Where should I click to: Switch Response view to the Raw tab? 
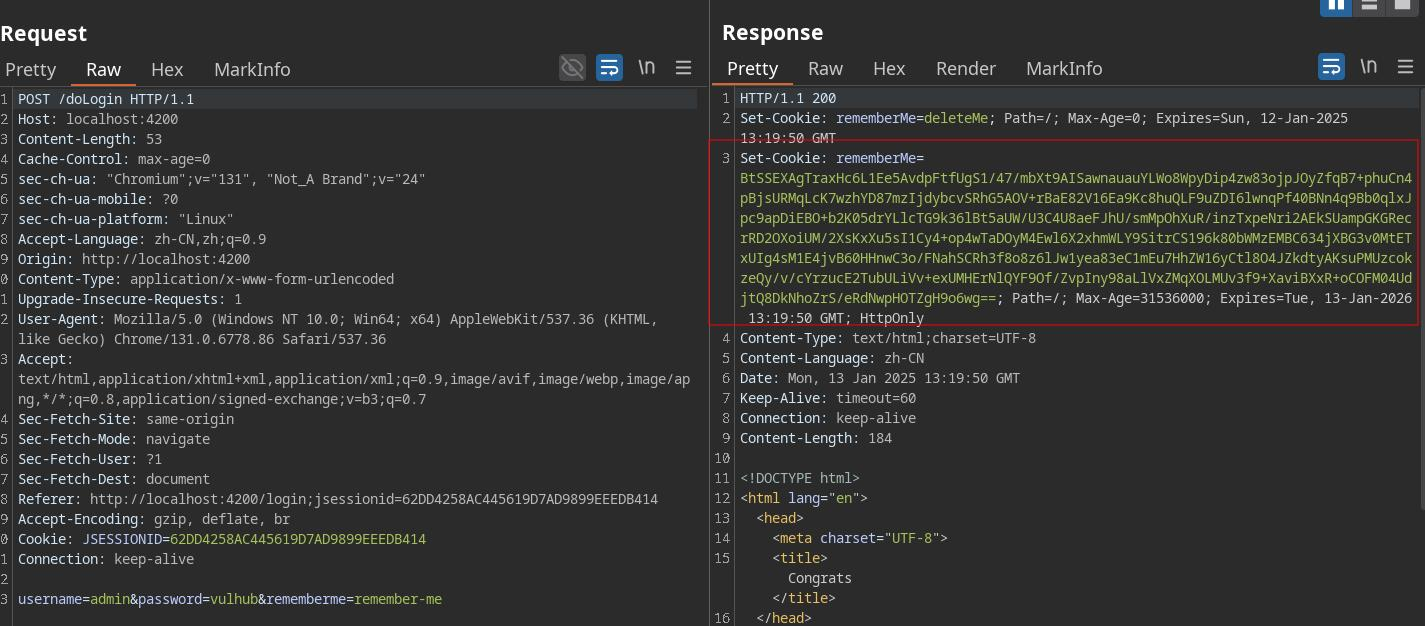(825, 68)
